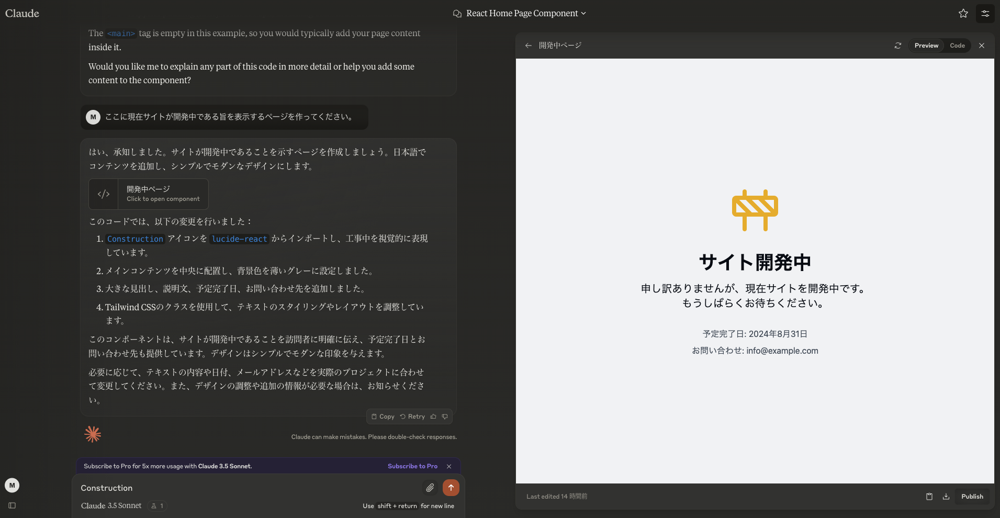1000x518 pixels.
Task: Open the React Home Page Component title dropdown
Action: pyautogui.click(x=519, y=13)
